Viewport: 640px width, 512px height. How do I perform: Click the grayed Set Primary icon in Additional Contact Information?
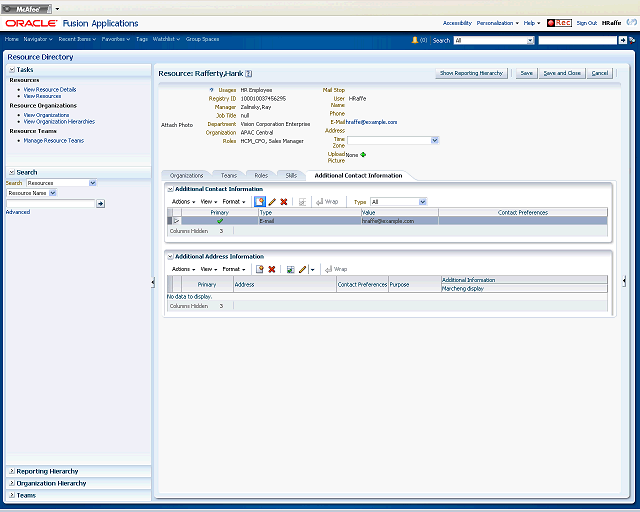click(x=302, y=202)
